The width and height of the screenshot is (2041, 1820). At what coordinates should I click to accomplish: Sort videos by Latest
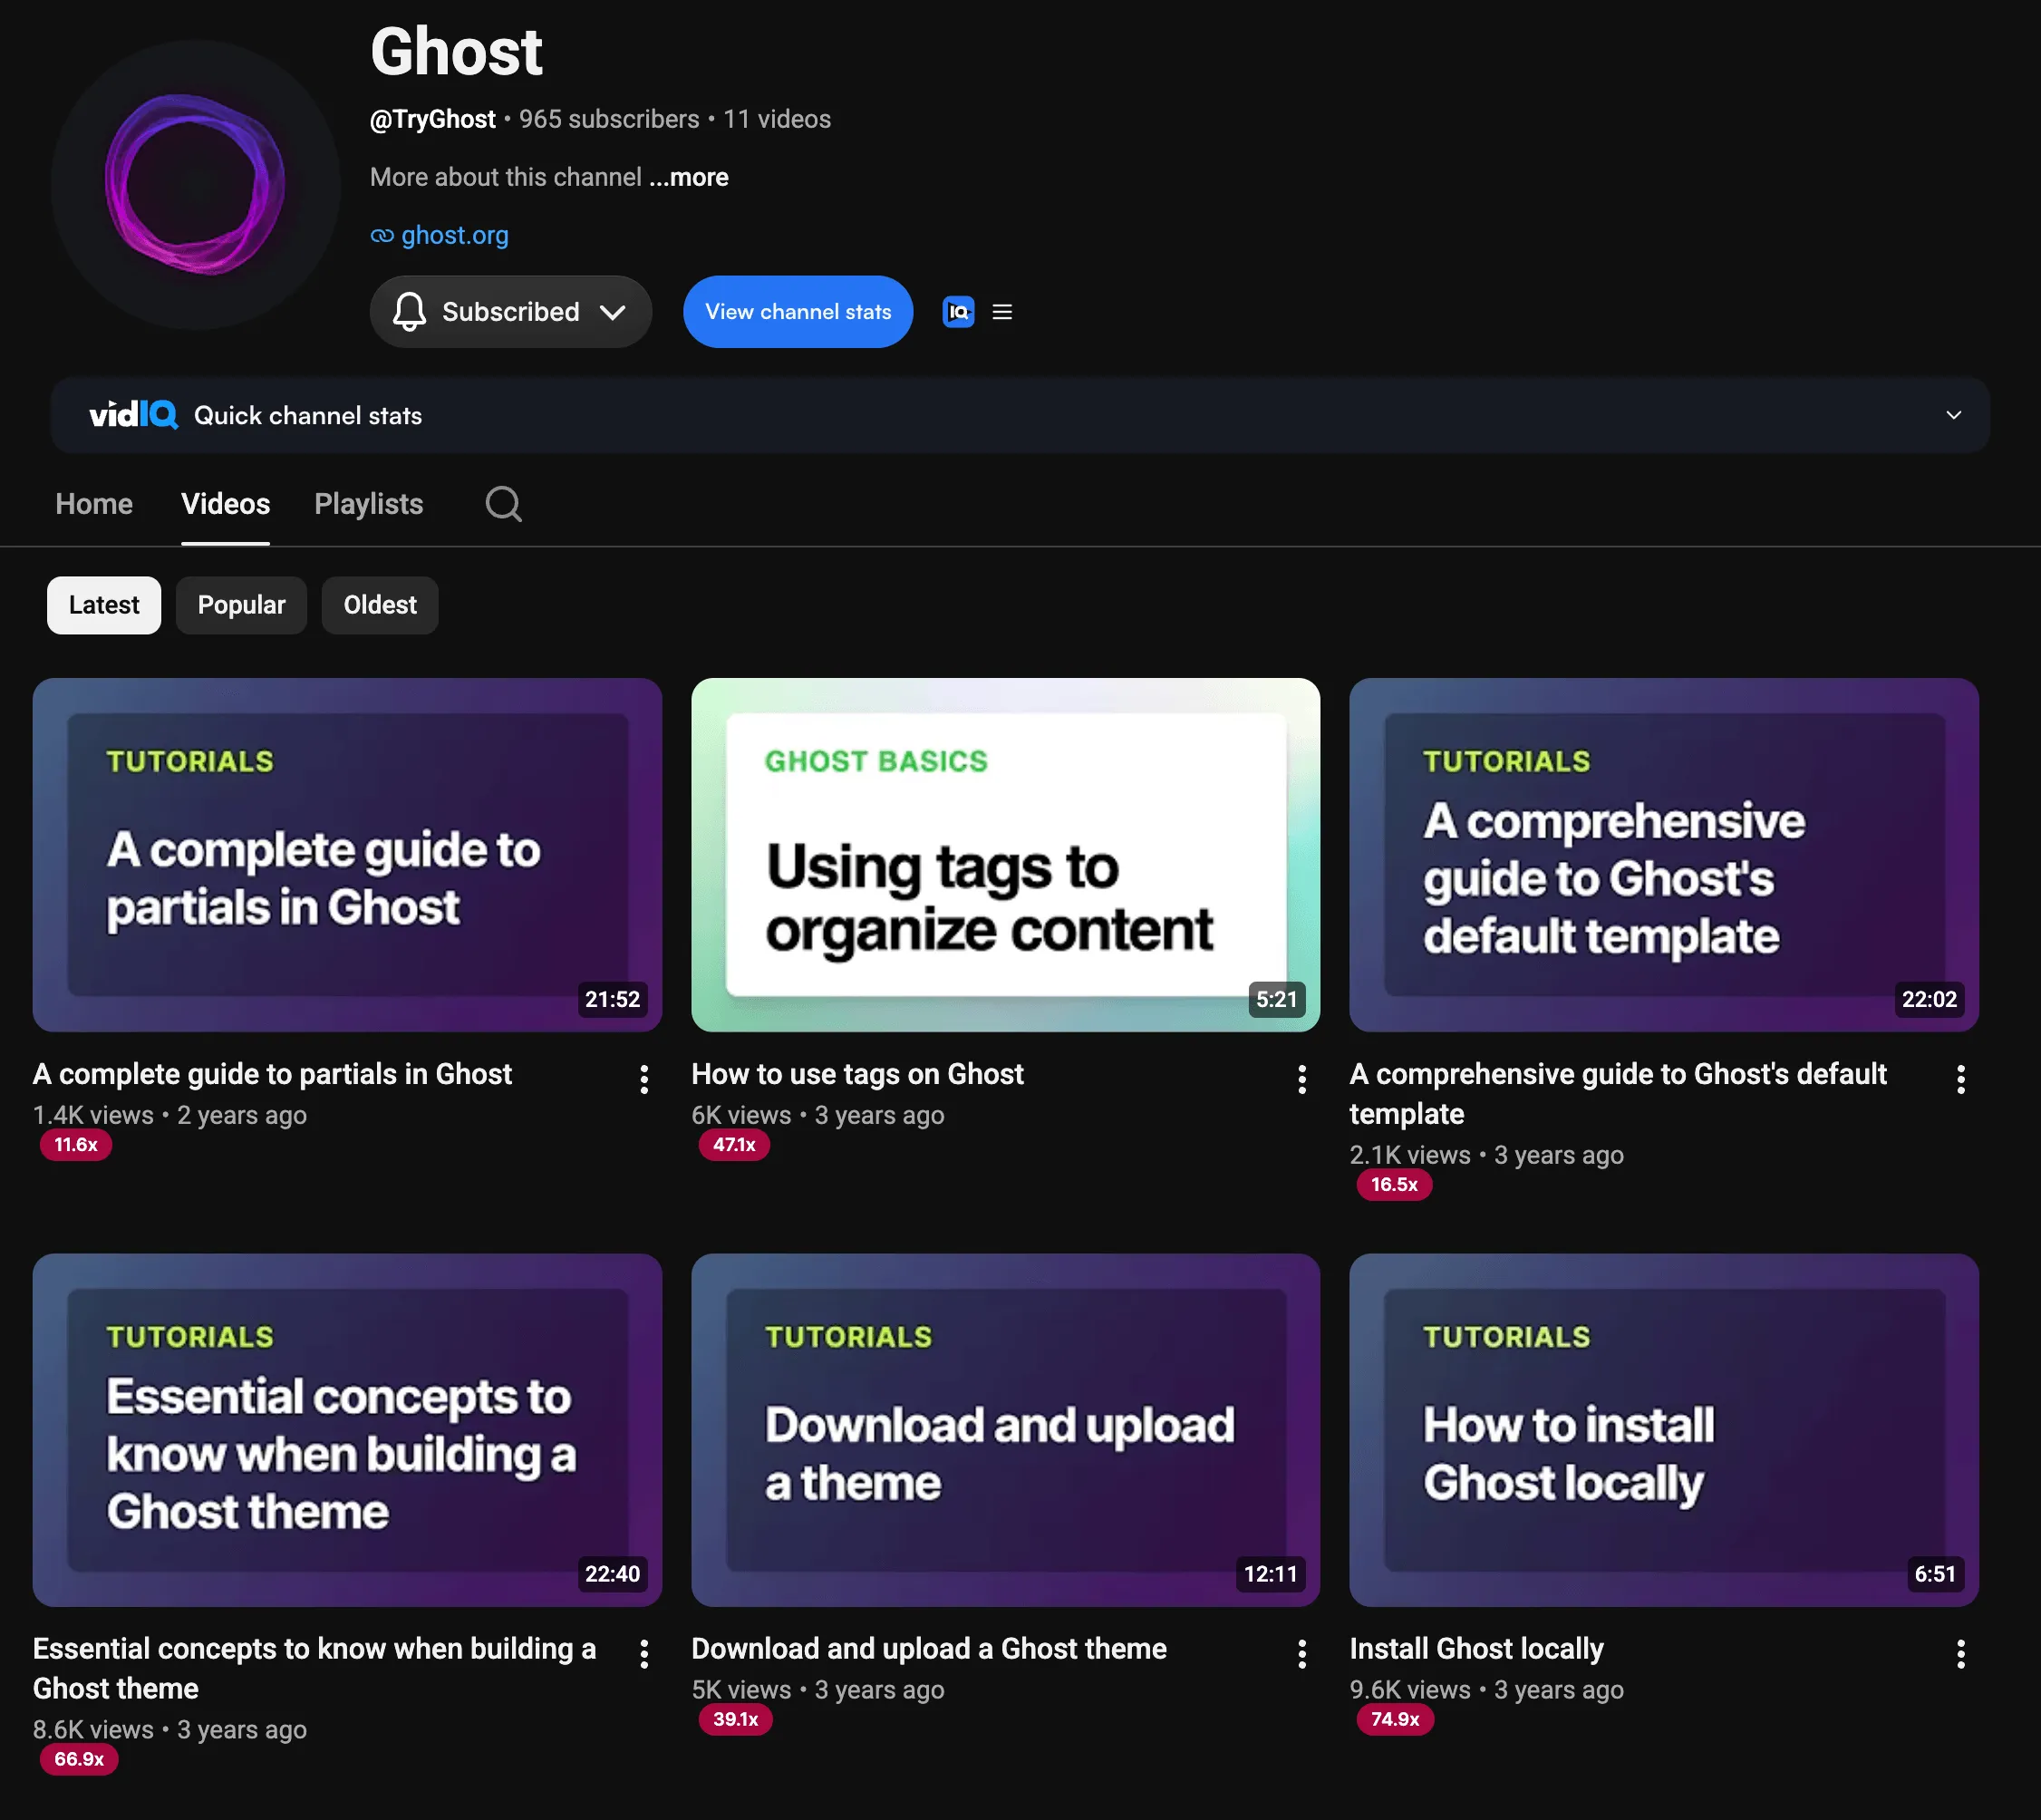(104, 605)
